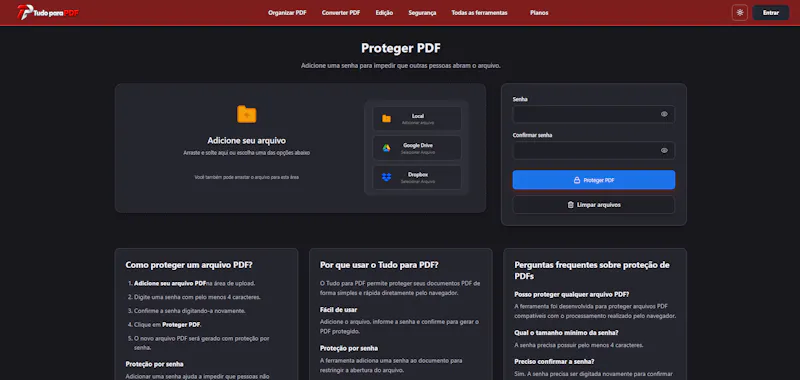Click 'Como proteger um arquivo PDF?' heading

(x=189, y=265)
